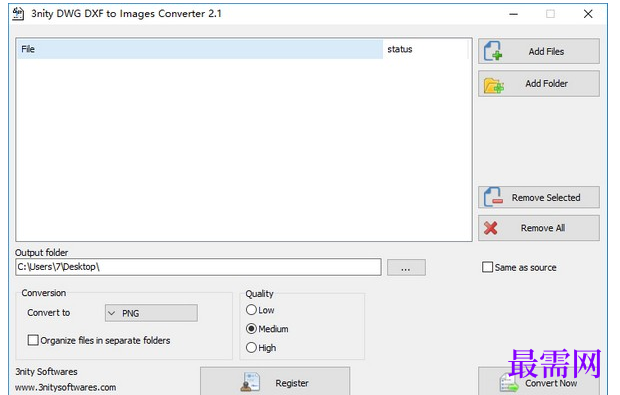Click the red X Remove All icon

coord(491,228)
